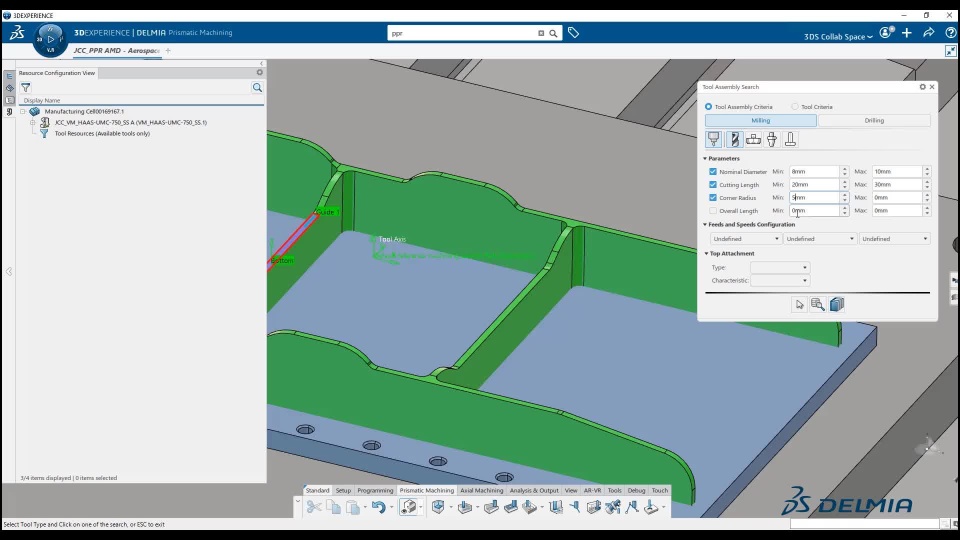This screenshot has height=540, width=960.
Task: Open the Programming toolbar tab
Action: [x=375, y=490]
